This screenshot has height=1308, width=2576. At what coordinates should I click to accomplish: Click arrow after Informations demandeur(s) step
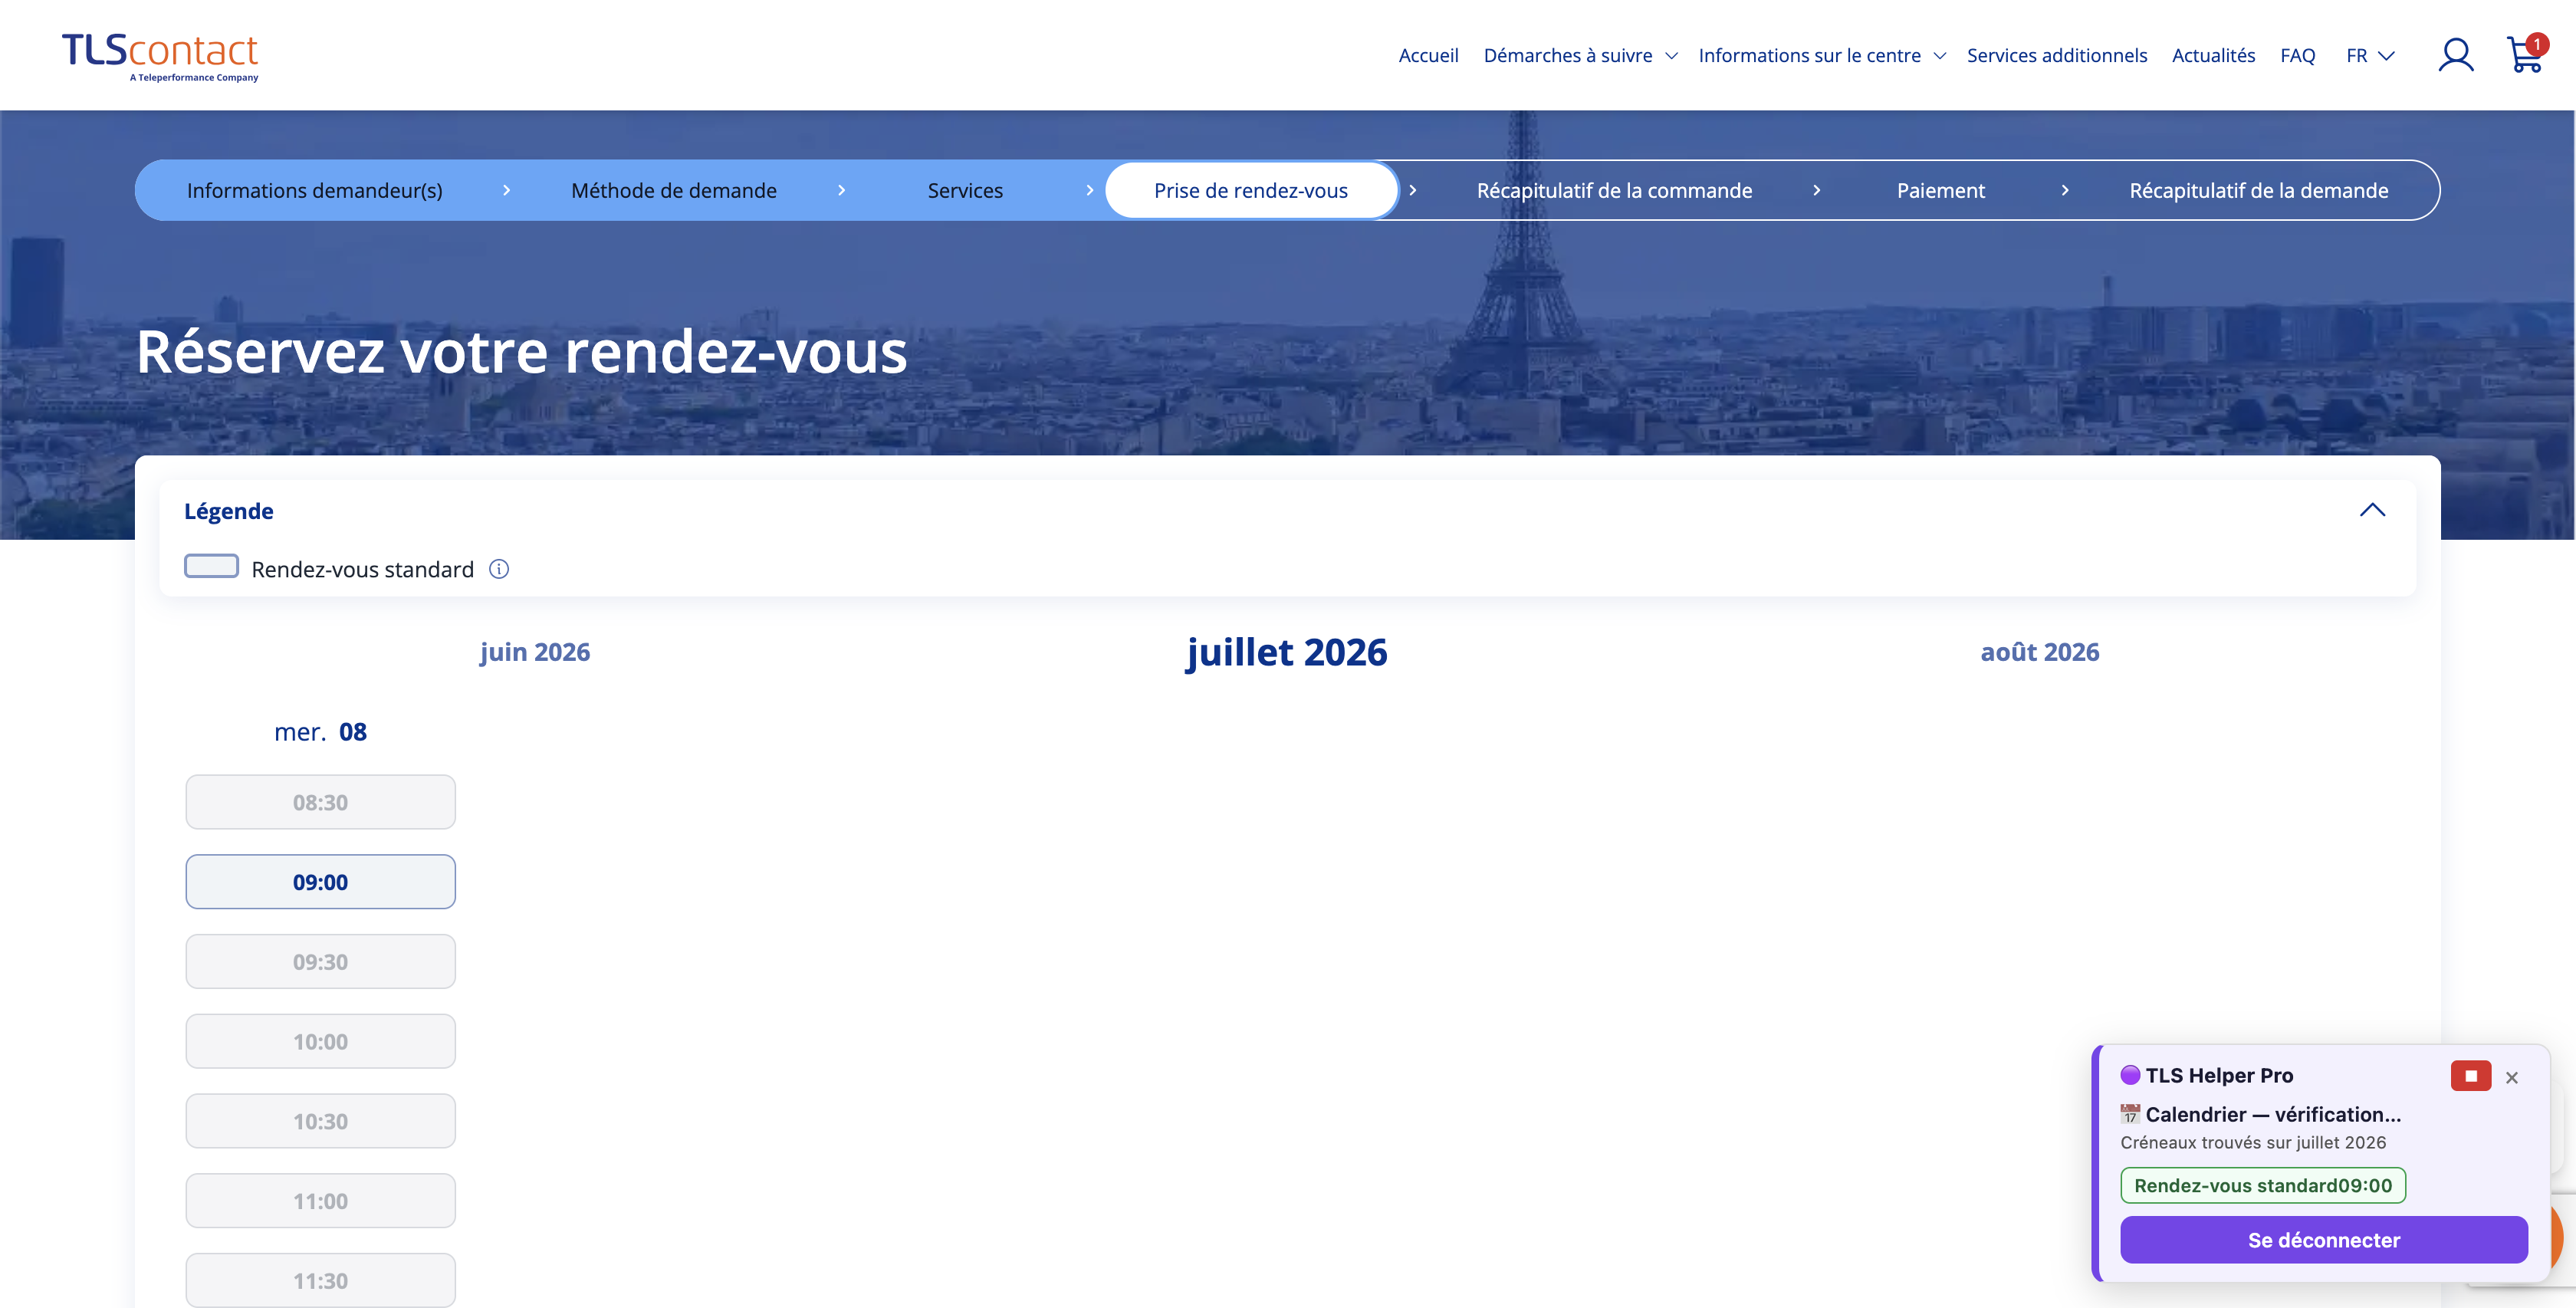(x=506, y=190)
